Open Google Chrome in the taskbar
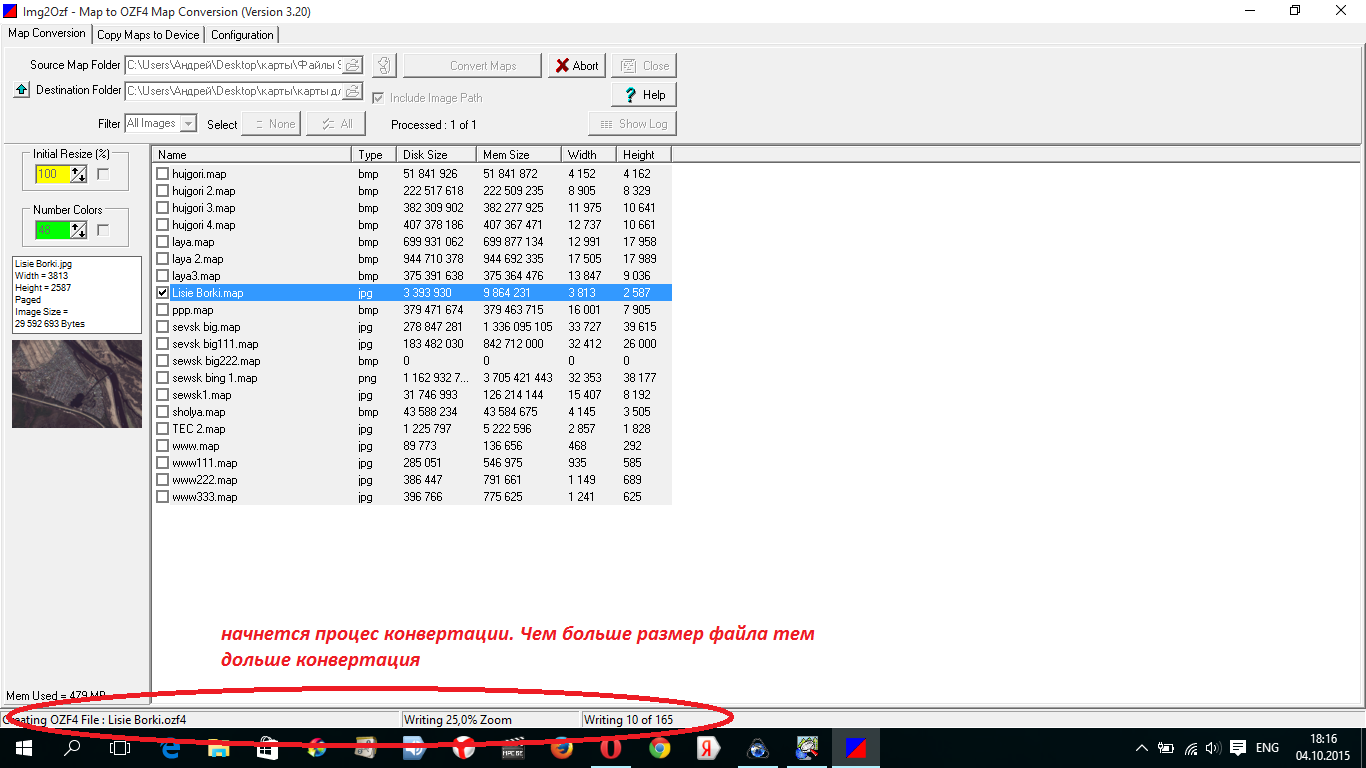 pos(659,747)
